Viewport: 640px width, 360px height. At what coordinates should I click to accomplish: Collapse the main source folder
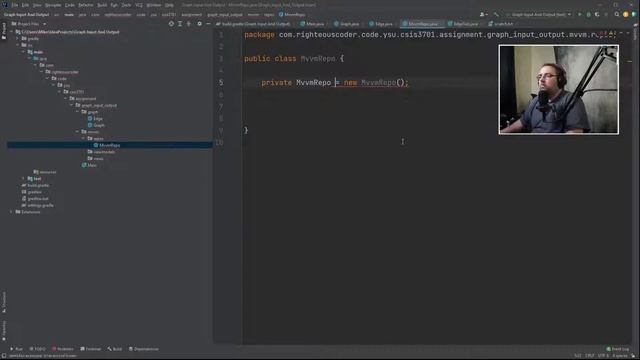(24, 52)
